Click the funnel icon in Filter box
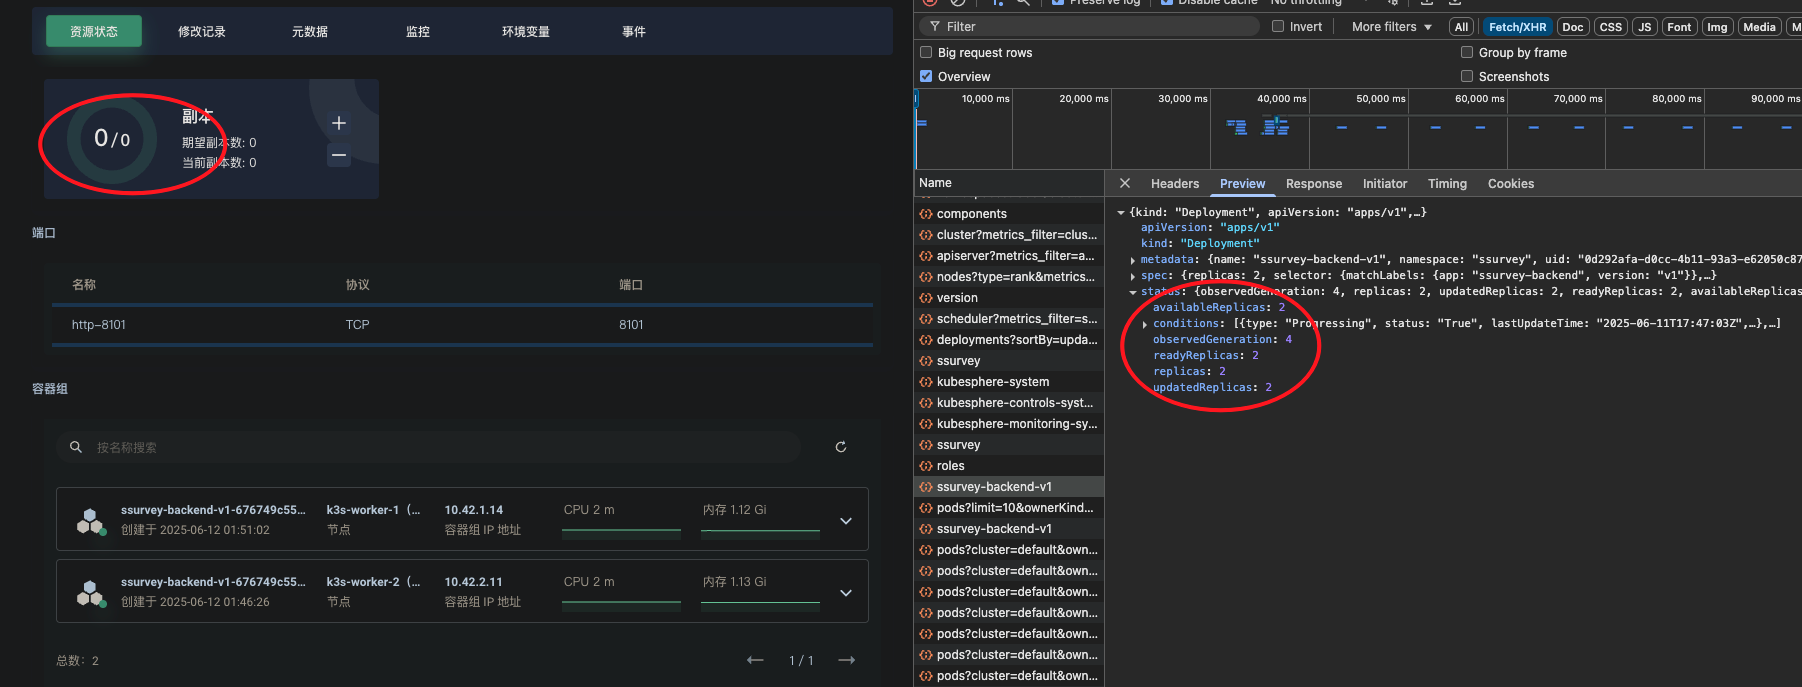 [935, 27]
